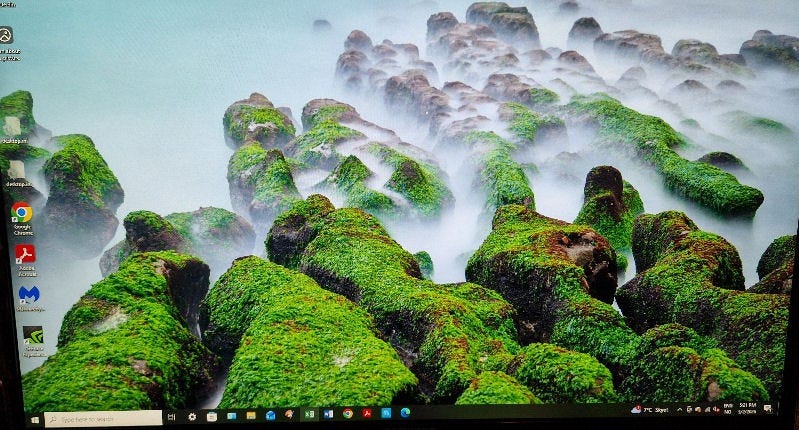Select the NVIDIA GeForce Experience desktop shortcut
The image size is (799, 430).
point(33,341)
